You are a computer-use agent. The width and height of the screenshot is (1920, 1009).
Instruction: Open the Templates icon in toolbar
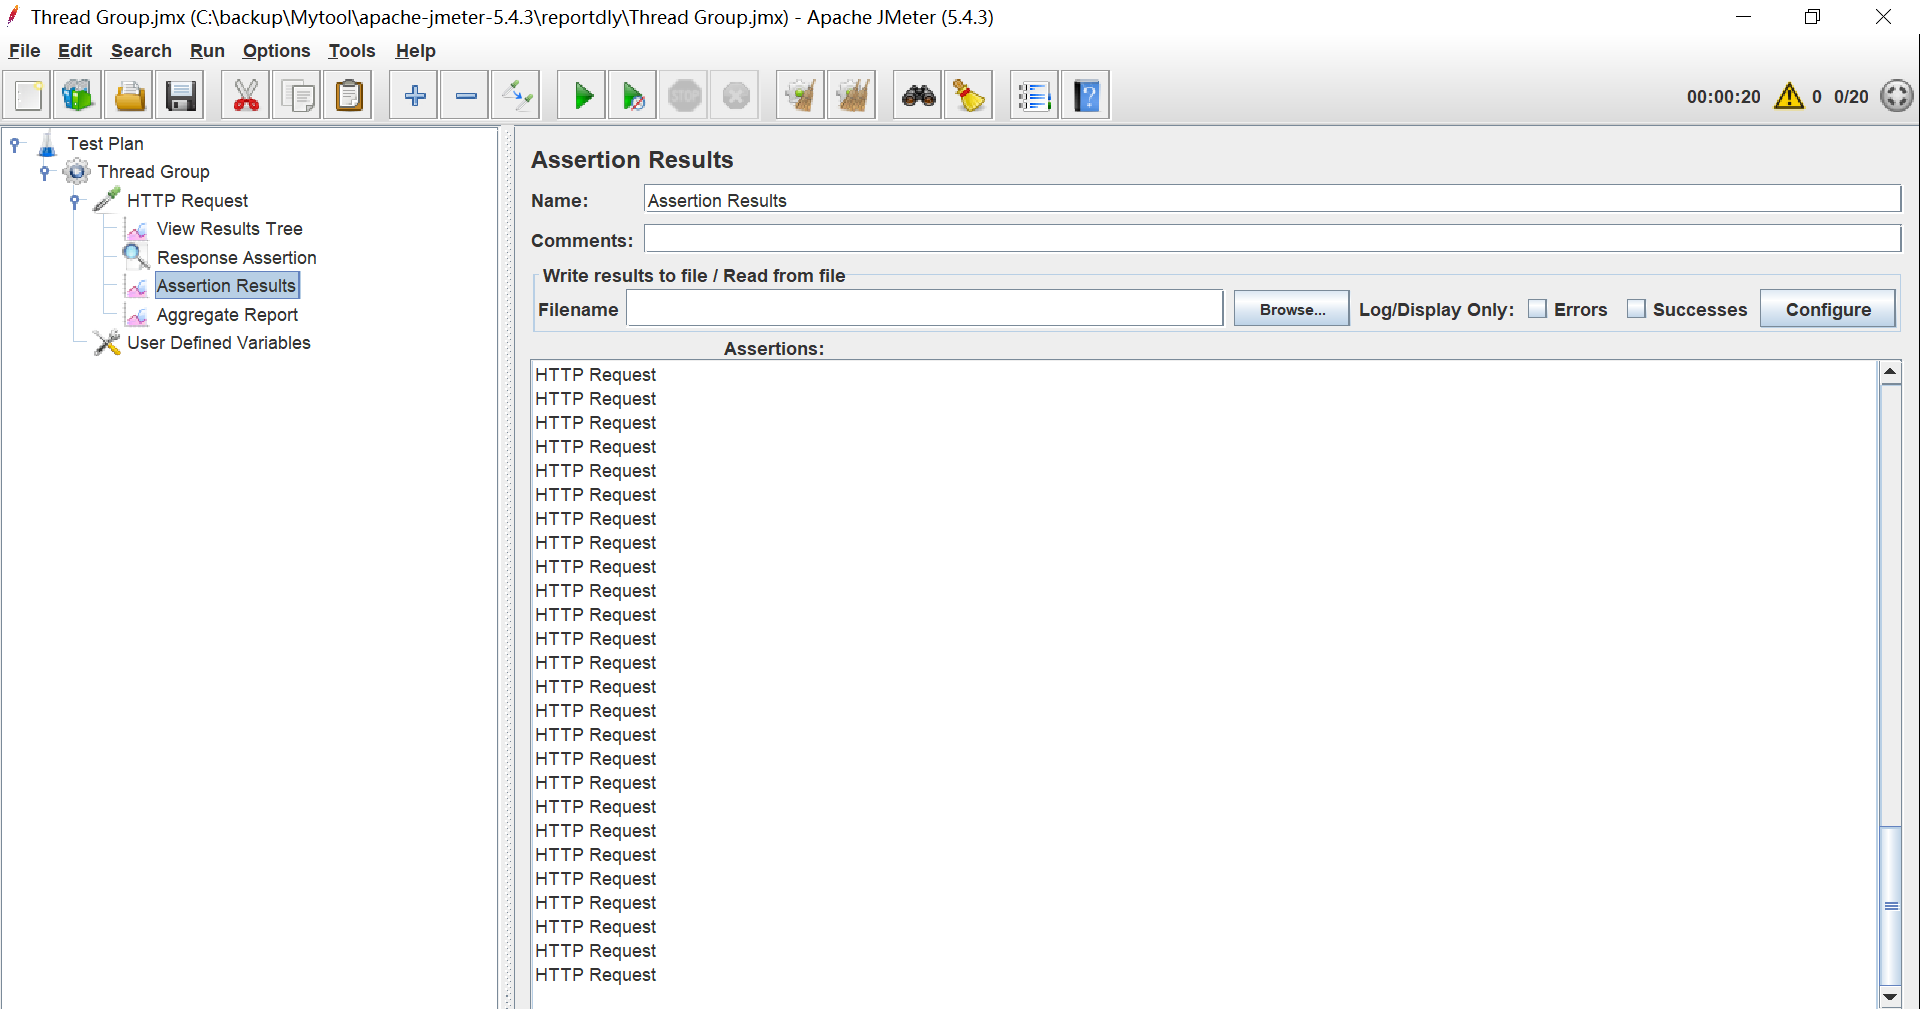tap(78, 96)
